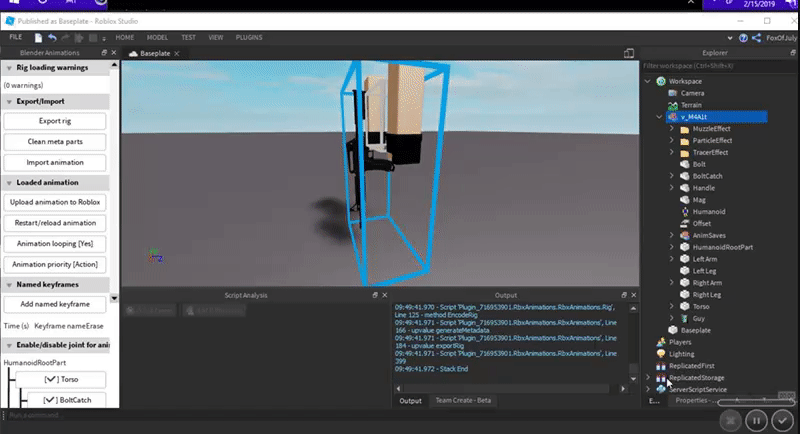Image resolution: width=800 pixels, height=434 pixels.
Task: Toggle the BoltCatch joint checkbox
Action: pos(49,400)
